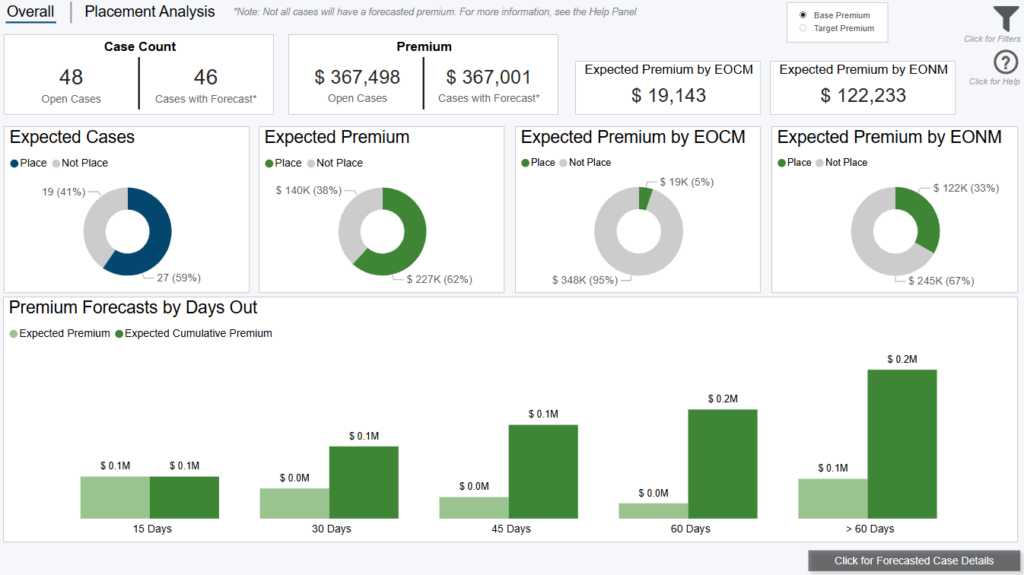This screenshot has width=1024, height=575.
Task: Click the Not Place legend dot in Expected Premium
Action: (x=312, y=163)
